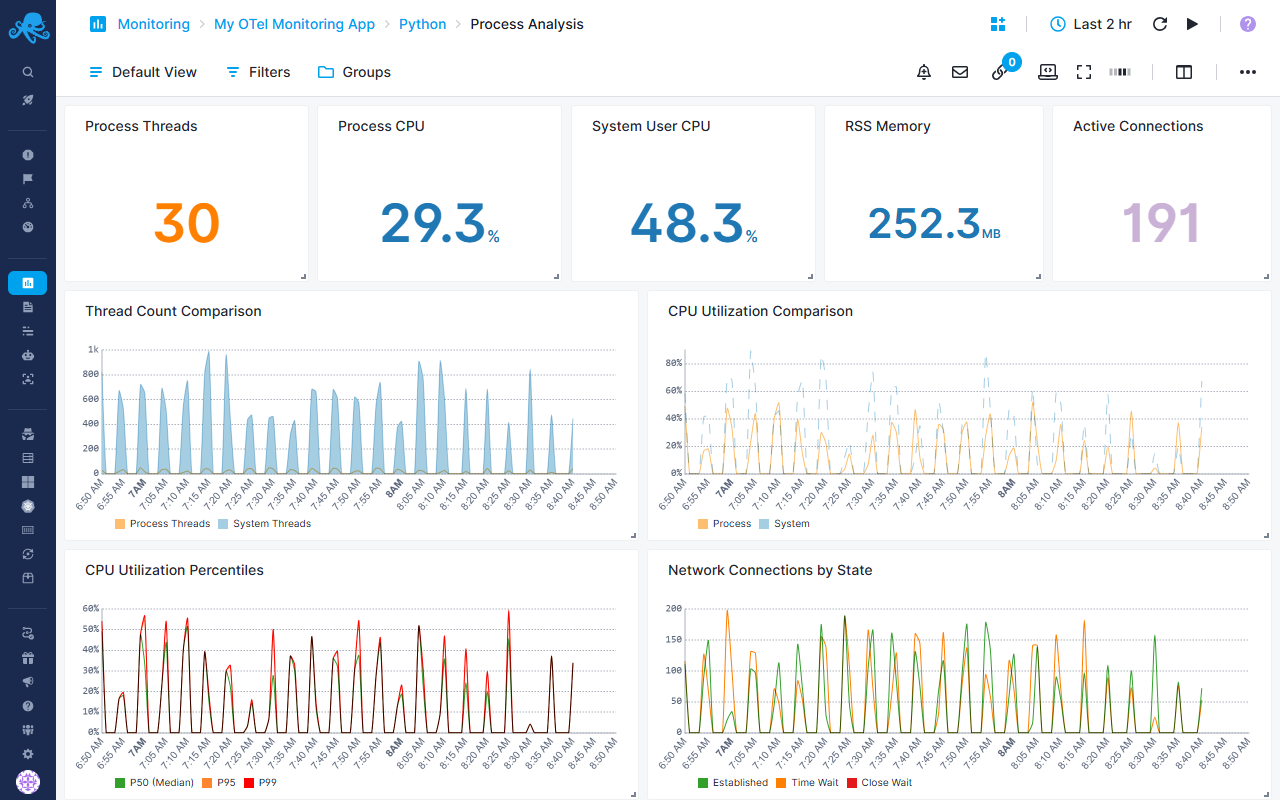Open the Last 2 hr time range selector
The width and height of the screenshot is (1280, 800).
click(1090, 23)
